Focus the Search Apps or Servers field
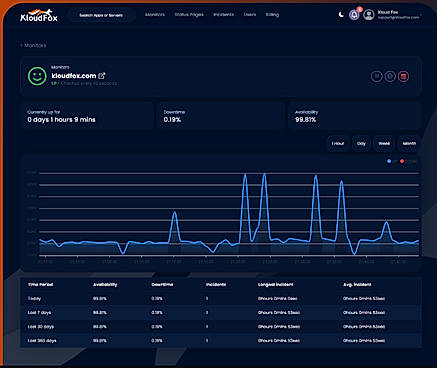This screenshot has width=437, height=368. [101, 15]
